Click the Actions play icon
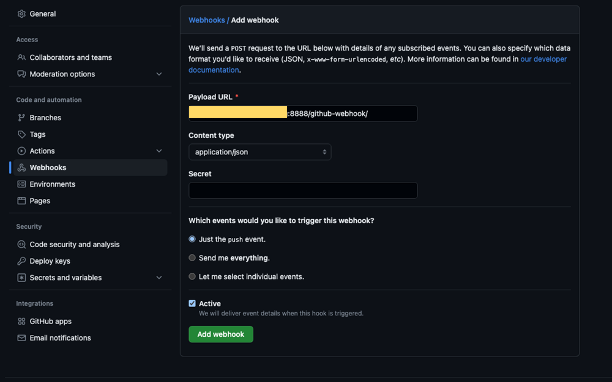This screenshot has width=612, height=382. tap(21, 151)
